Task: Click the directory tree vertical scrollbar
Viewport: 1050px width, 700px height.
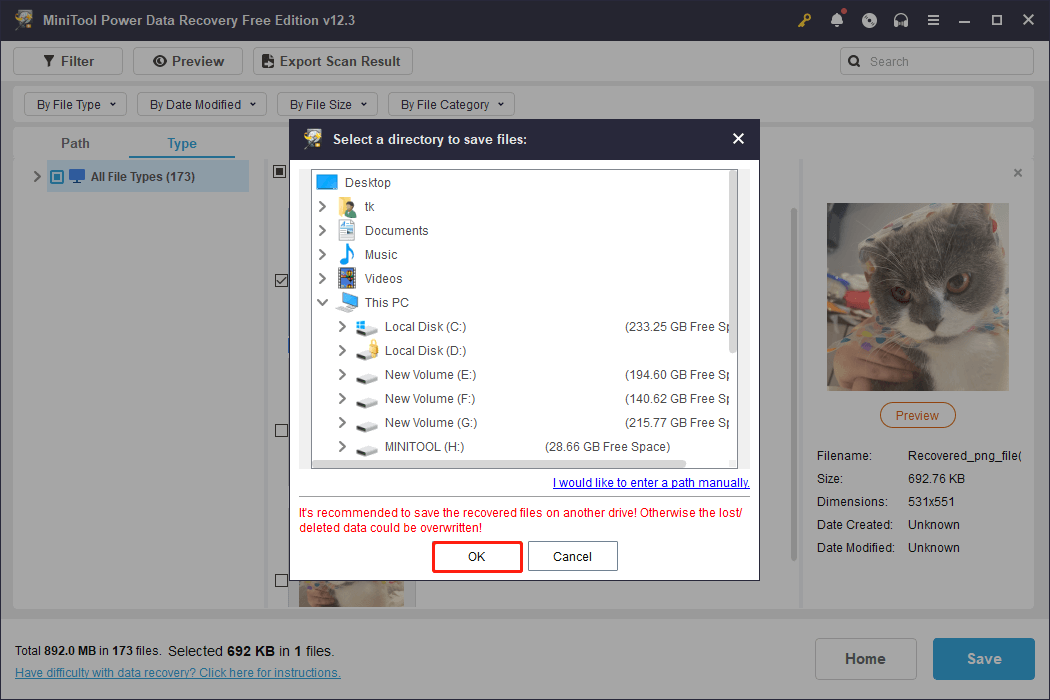Action: (x=733, y=262)
